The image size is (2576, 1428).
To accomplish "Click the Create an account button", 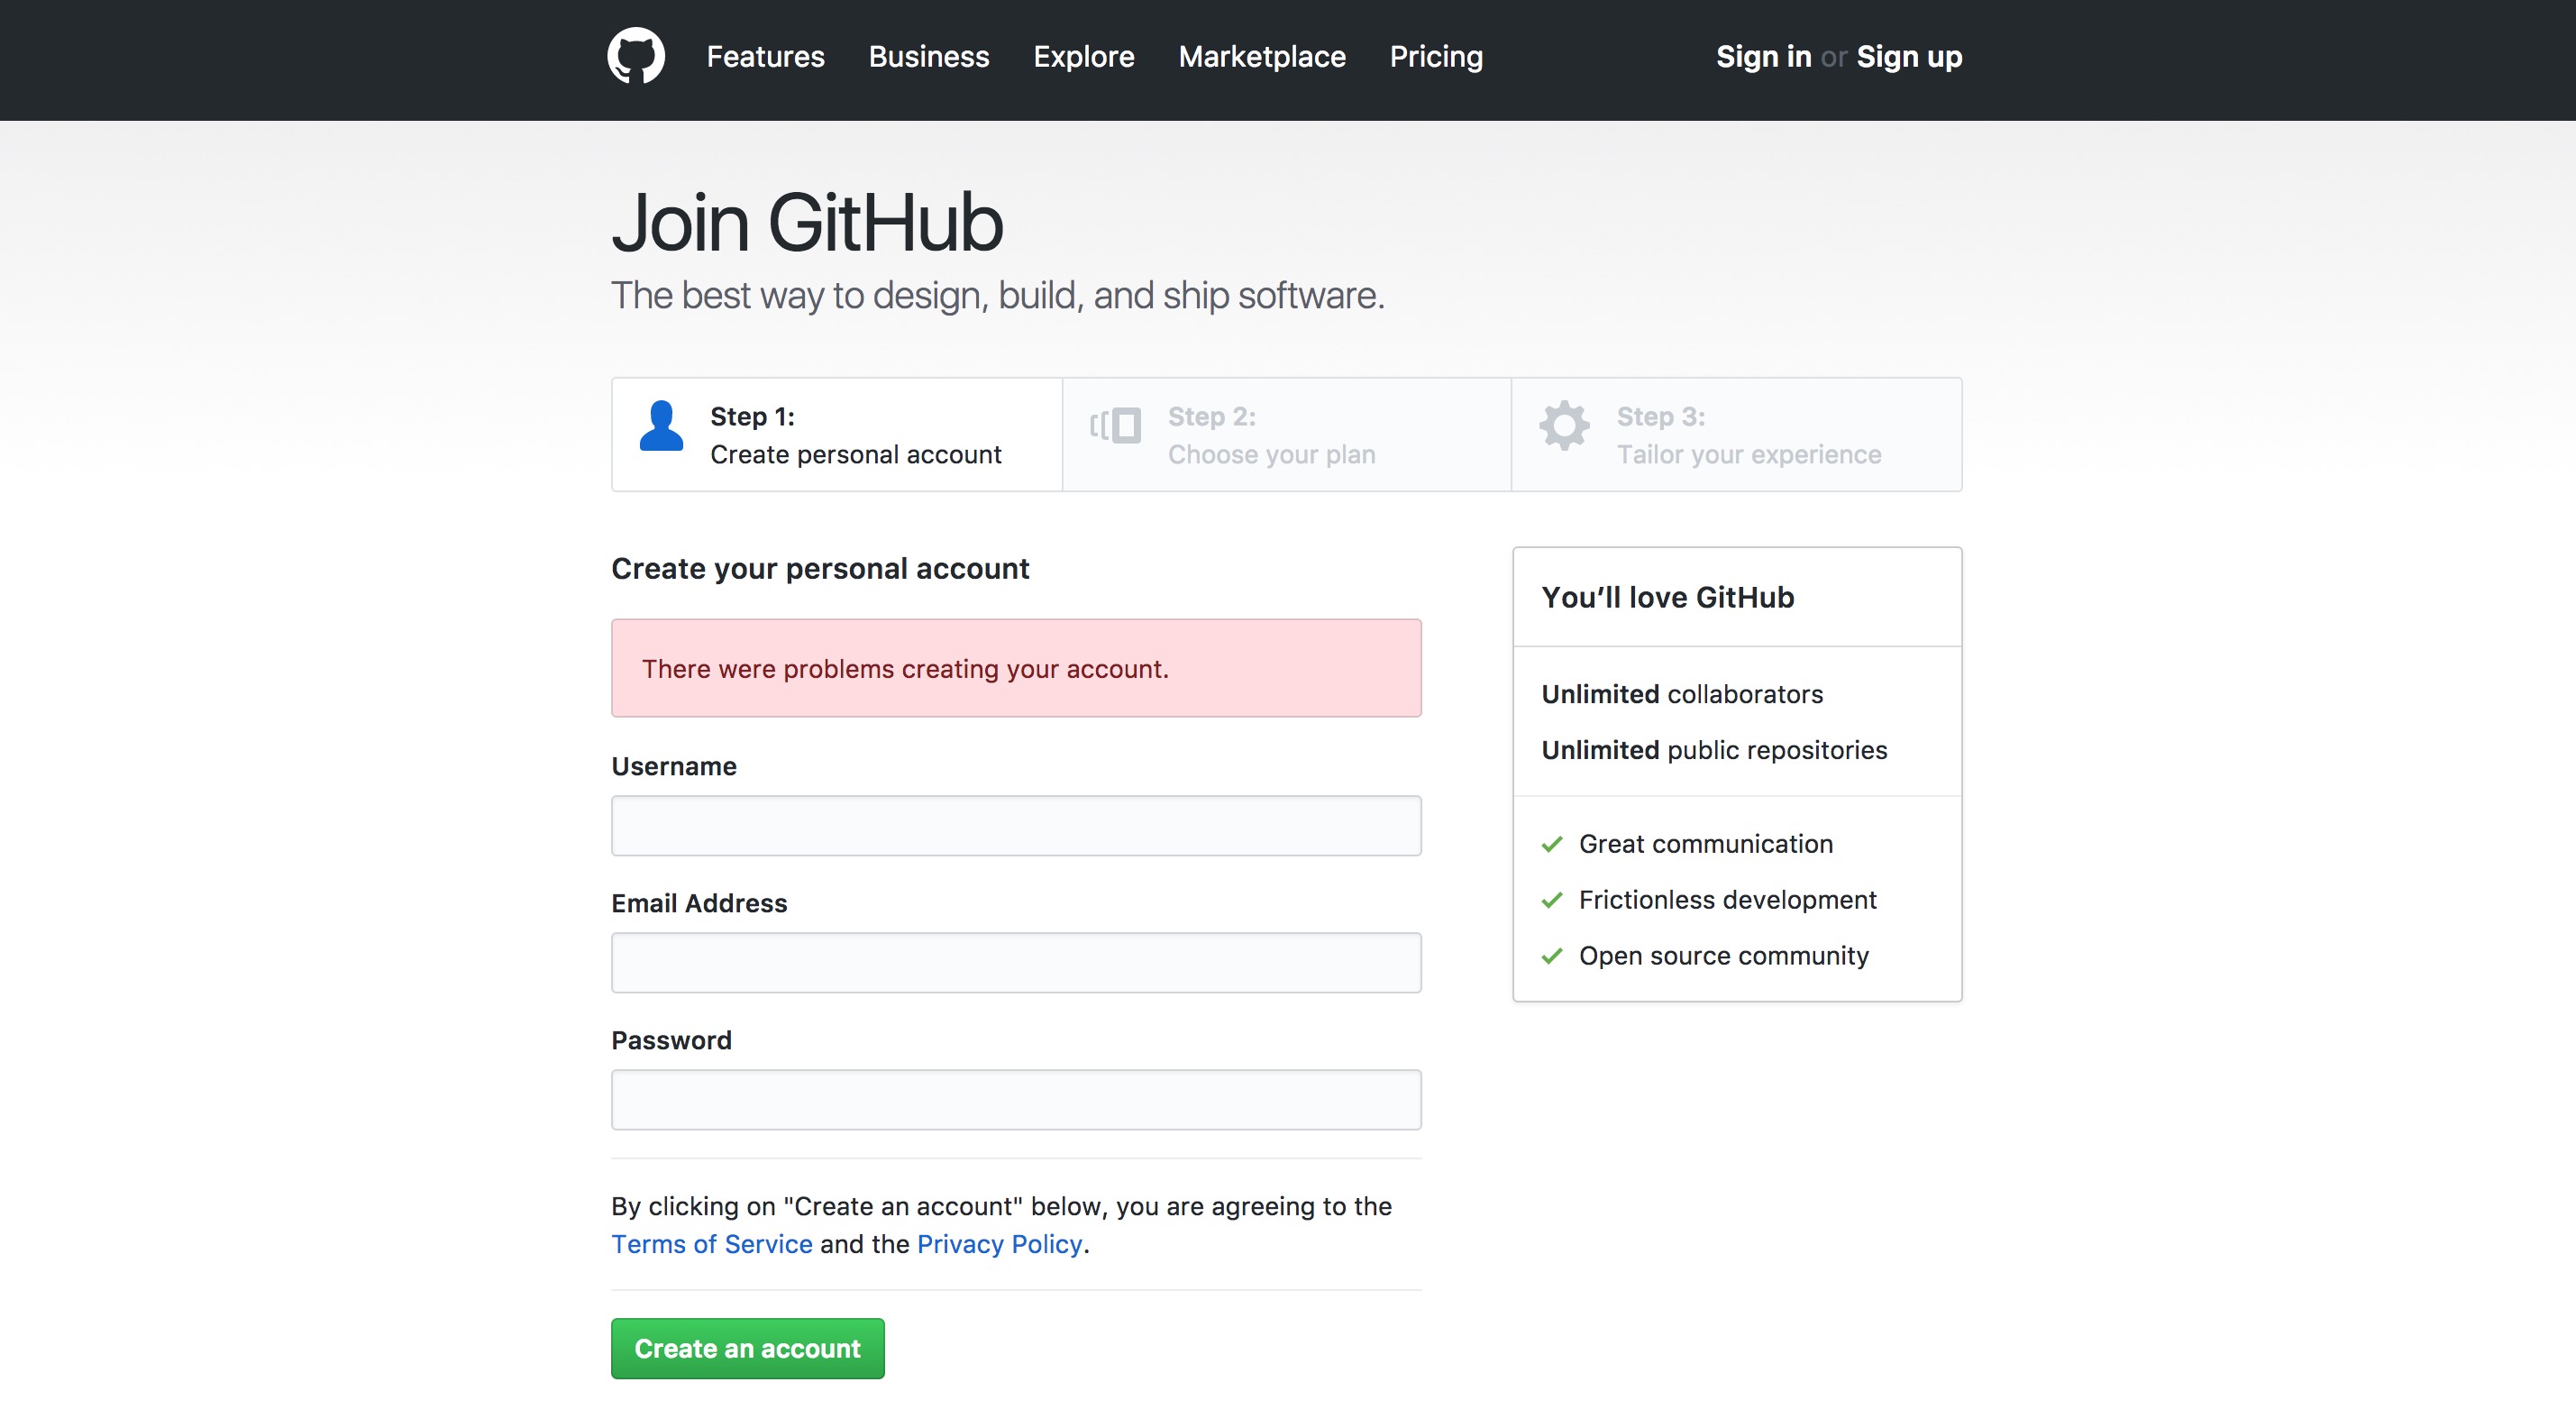I will click(x=747, y=1348).
